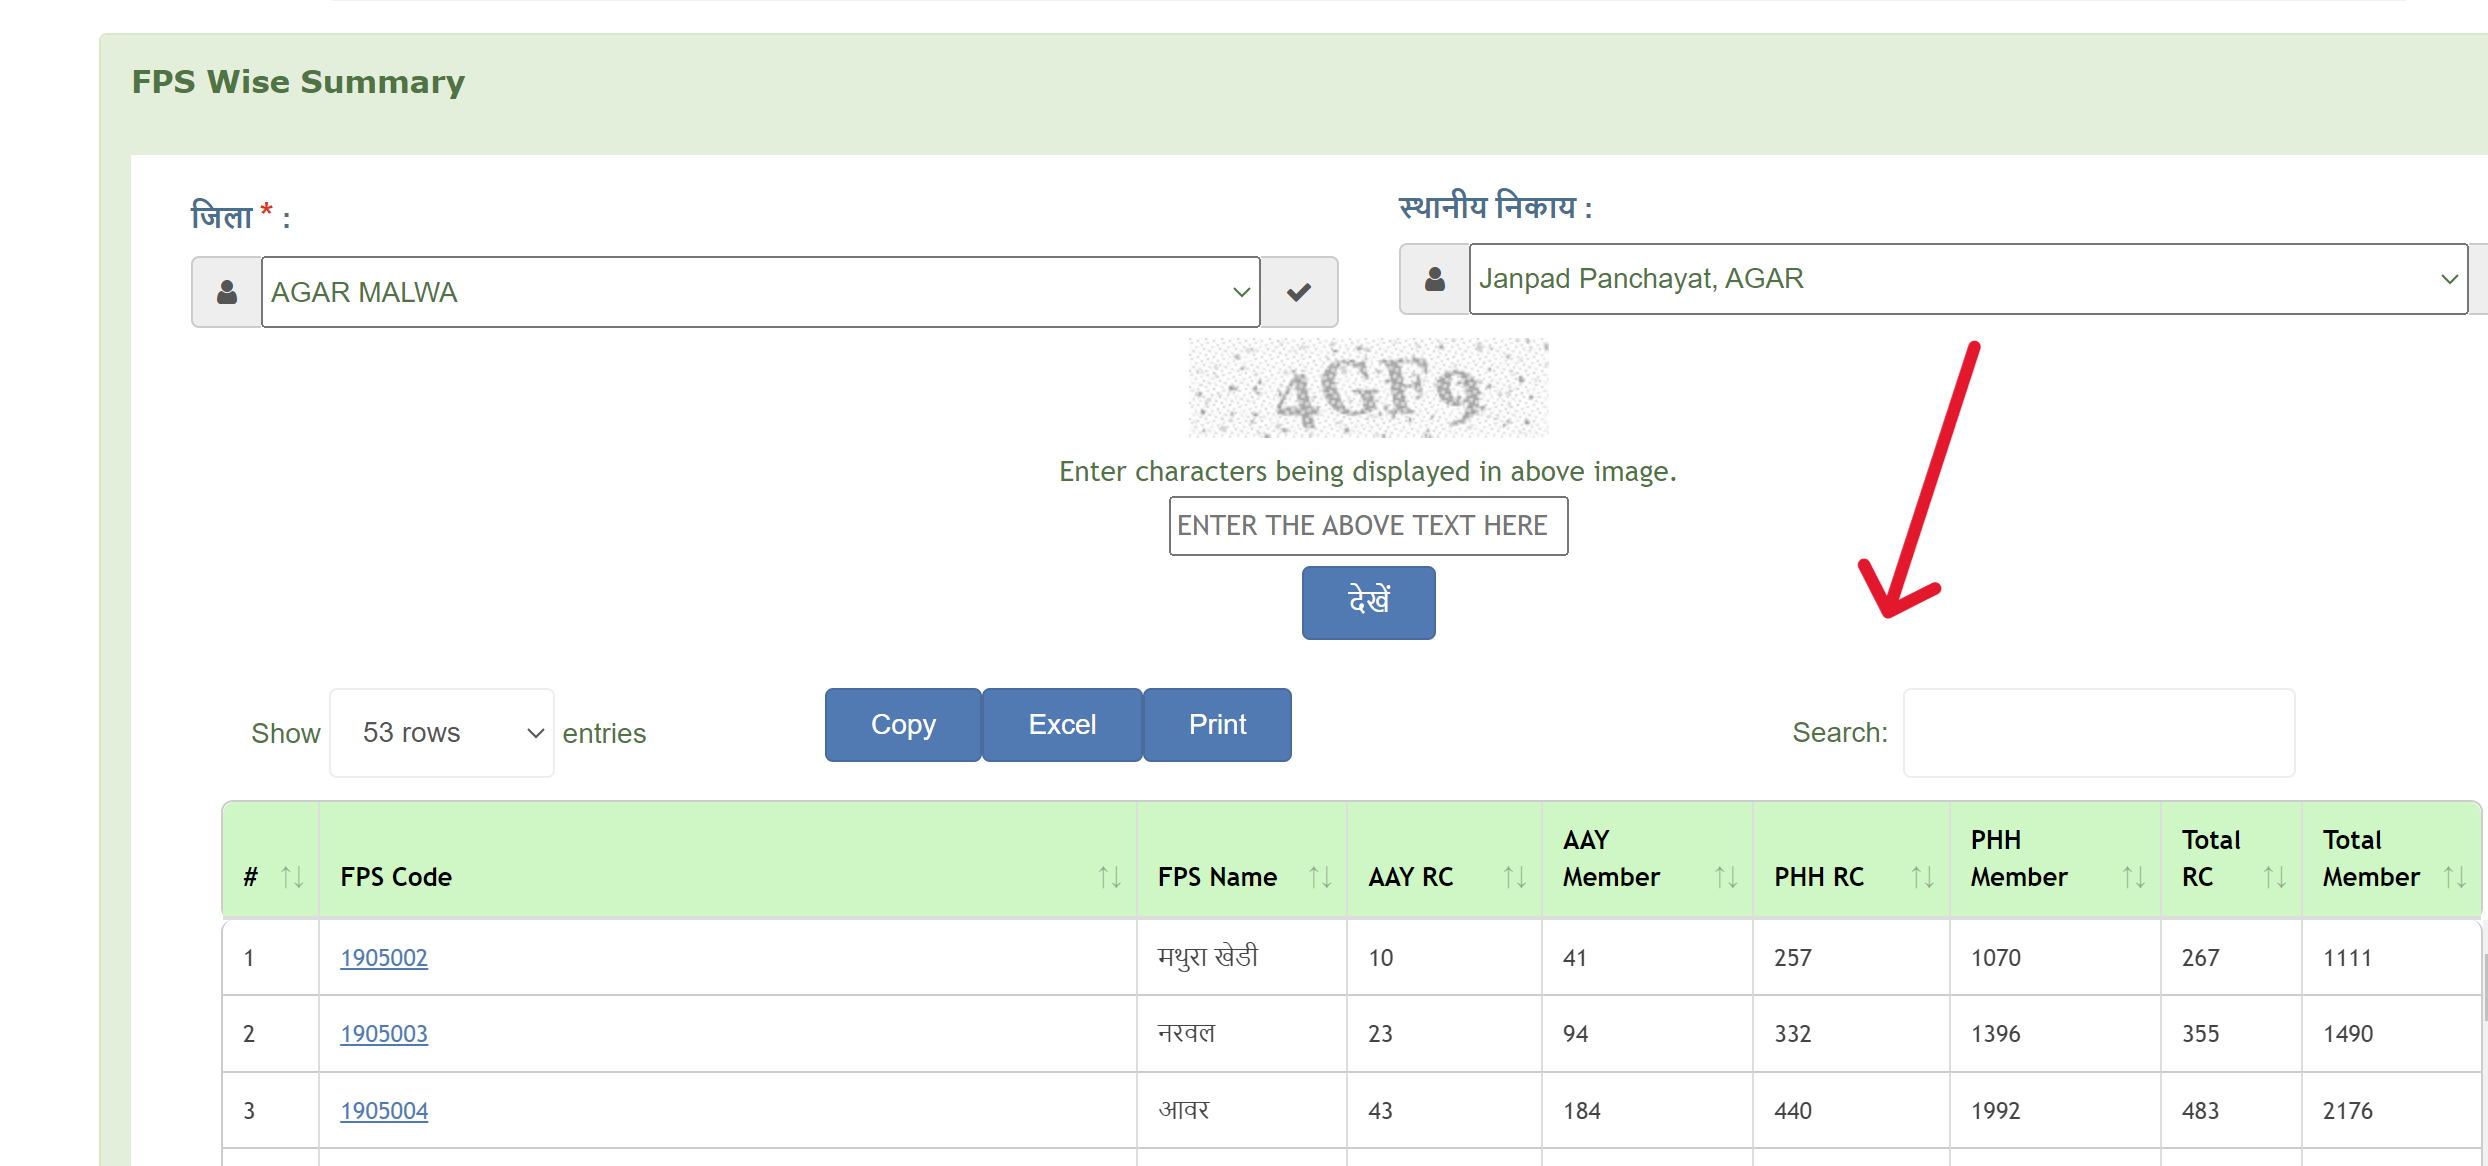
Task: Click the person icon beside the district selector
Action: click(226, 291)
